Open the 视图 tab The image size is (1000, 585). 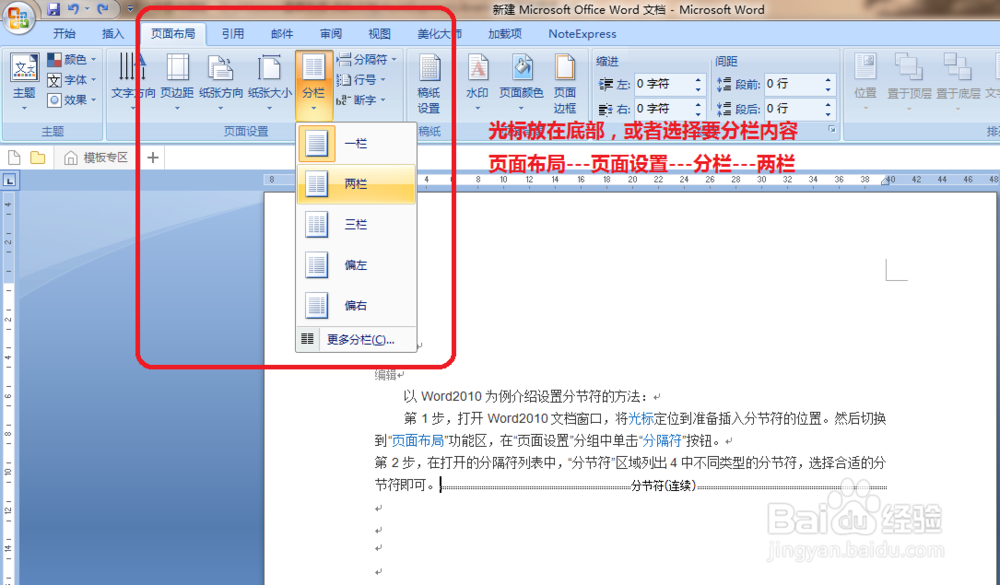point(379,34)
